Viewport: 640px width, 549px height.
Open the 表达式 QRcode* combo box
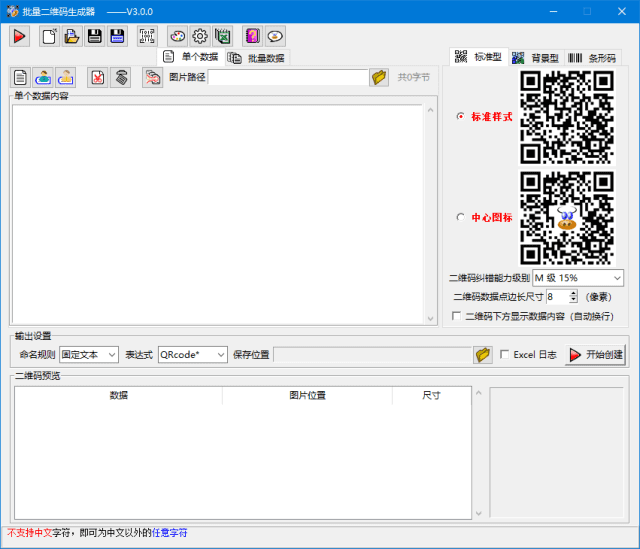(x=192, y=354)
